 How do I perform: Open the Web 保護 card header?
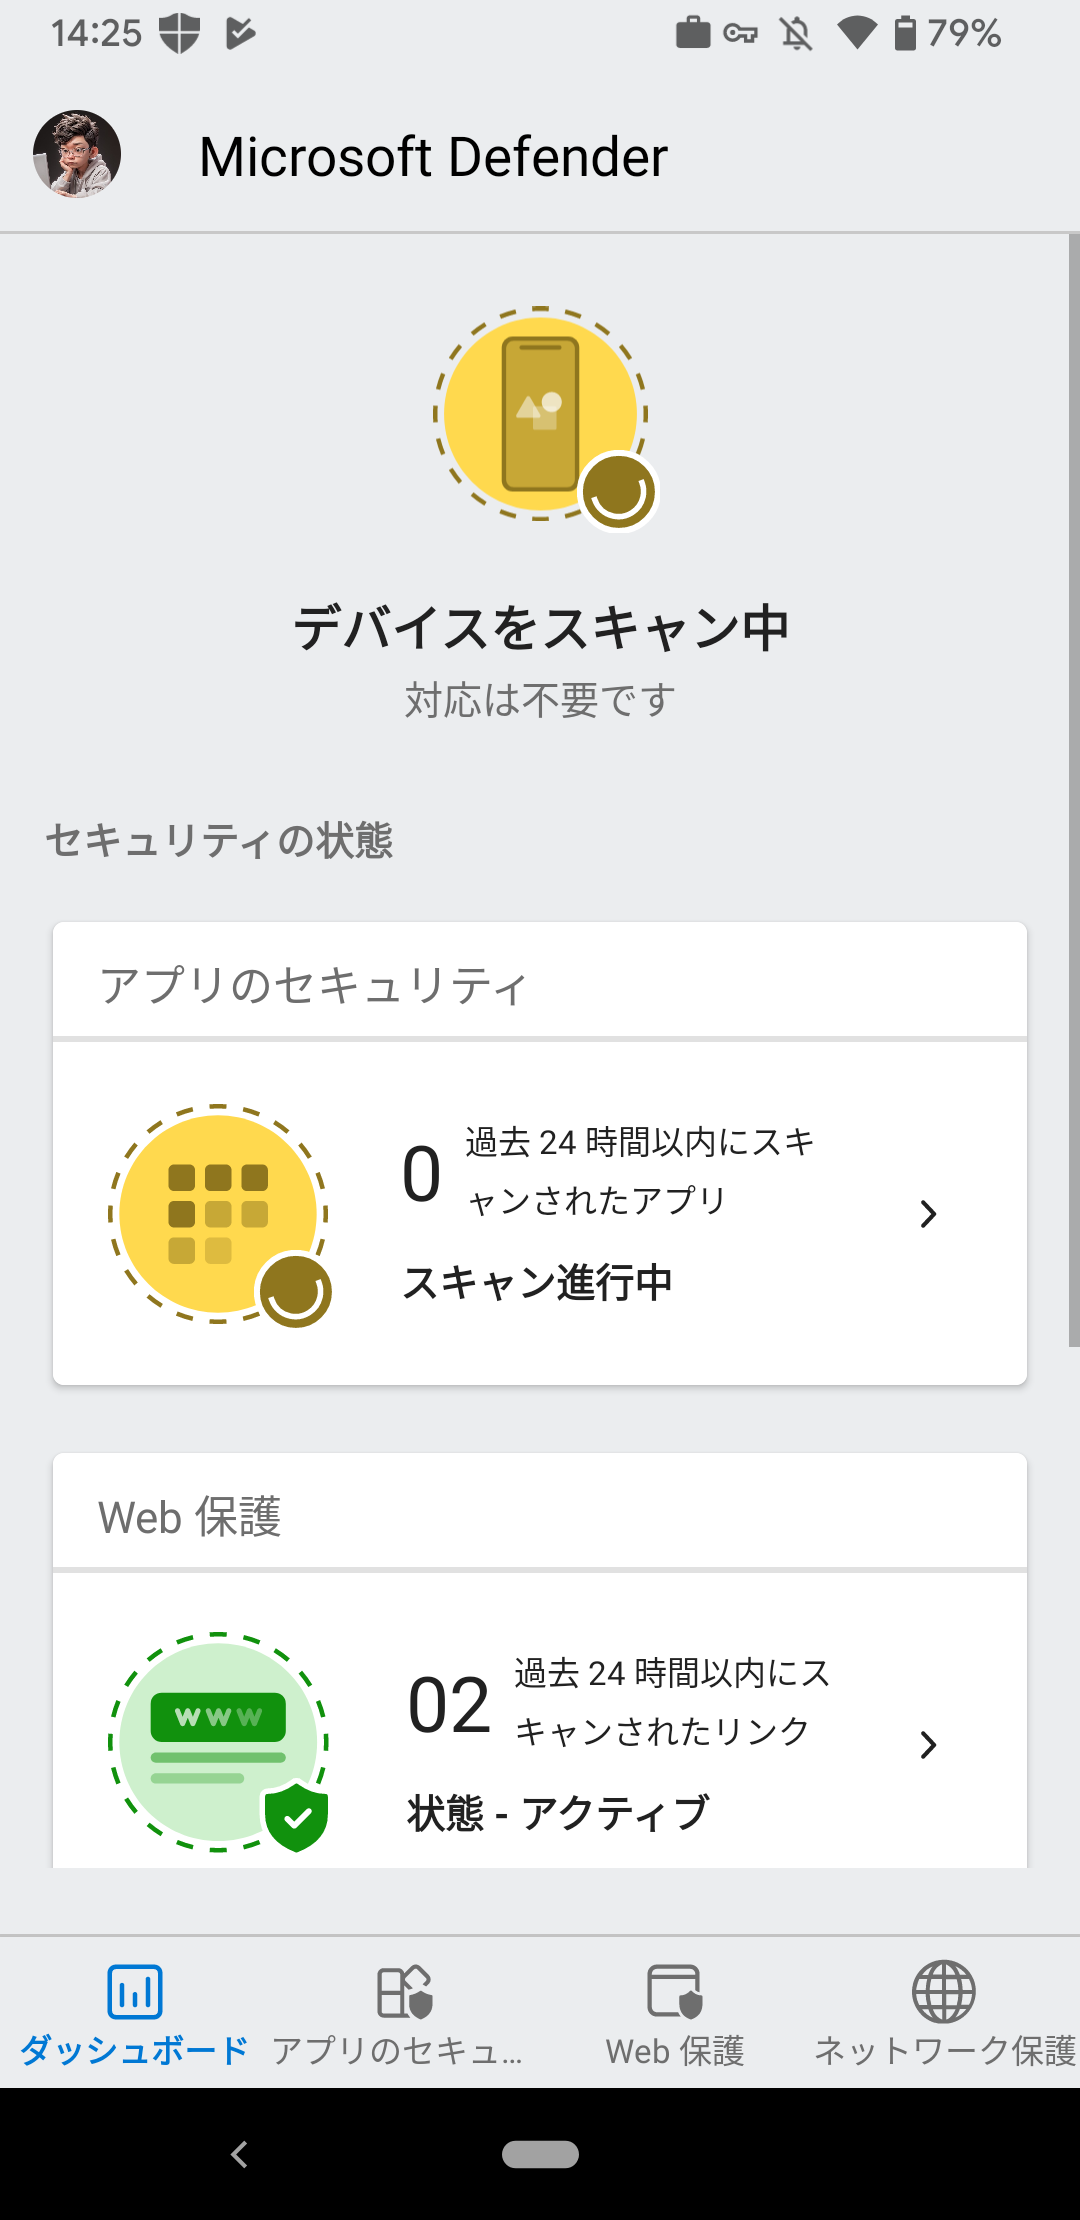(x=540, y=1512)
